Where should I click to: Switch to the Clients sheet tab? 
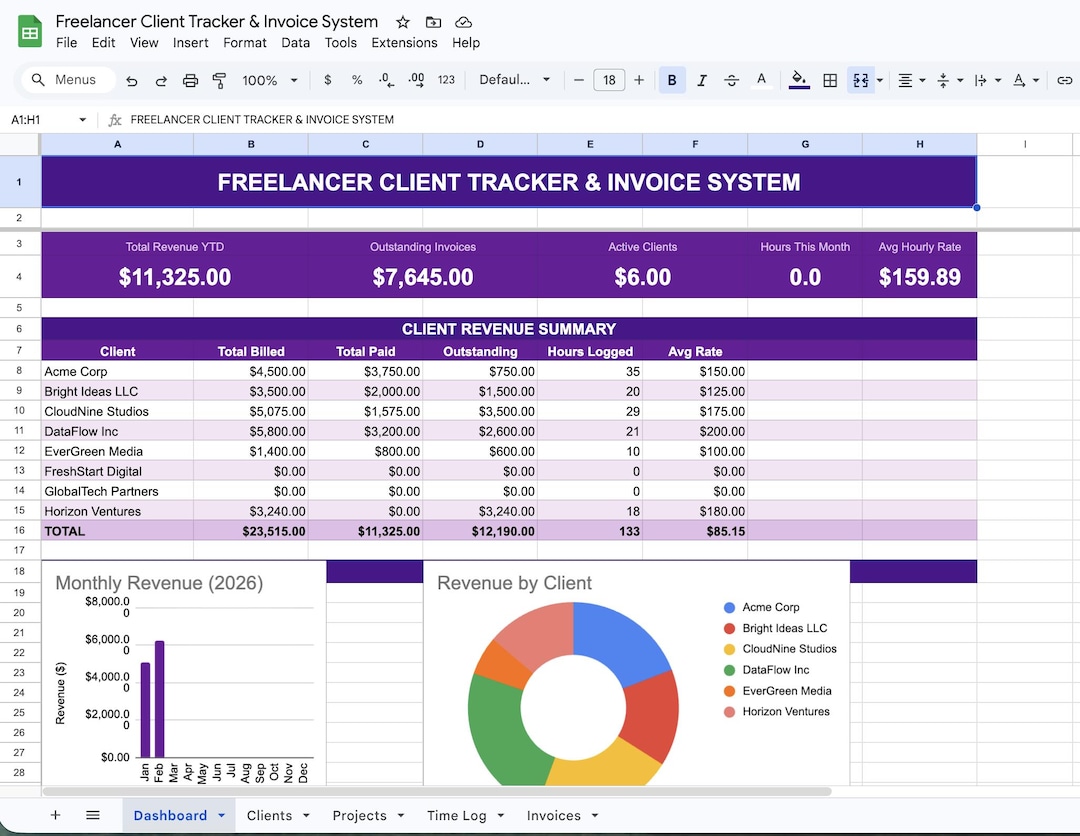(x=269, y=815)
